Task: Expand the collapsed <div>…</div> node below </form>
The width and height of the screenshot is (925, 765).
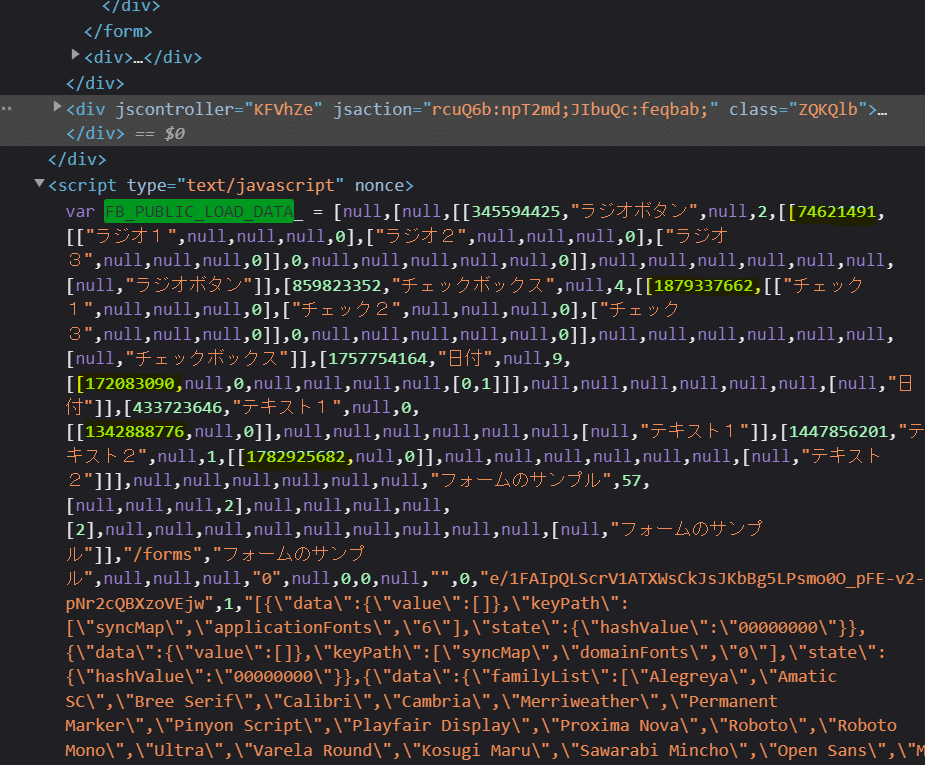Action: pos(75,55)
